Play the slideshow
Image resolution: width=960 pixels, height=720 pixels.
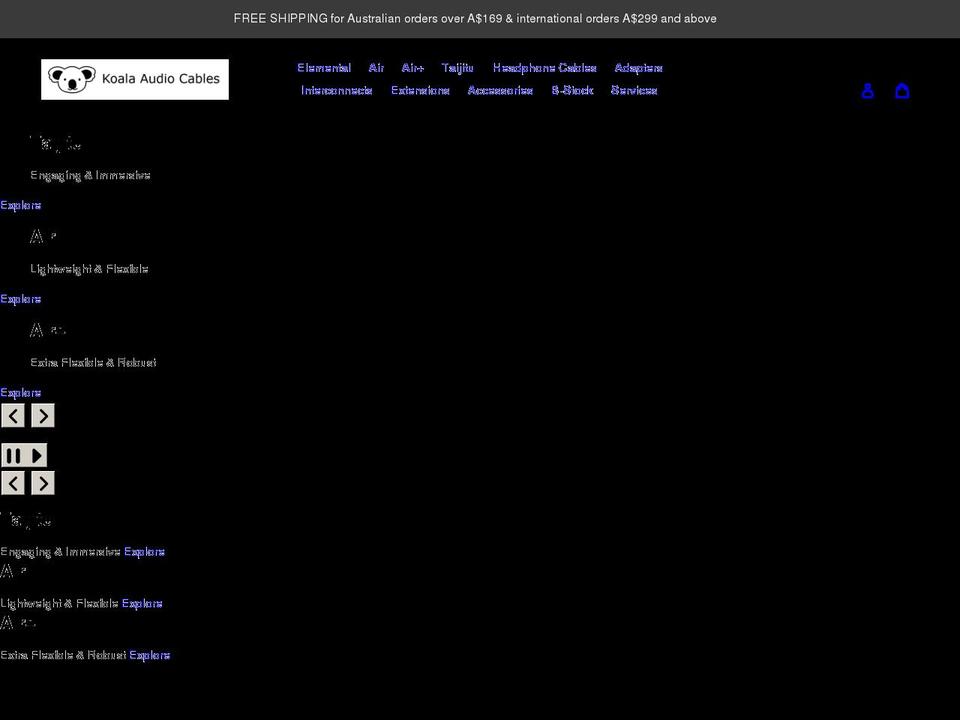pyautogui.click(x=36, y=456)
